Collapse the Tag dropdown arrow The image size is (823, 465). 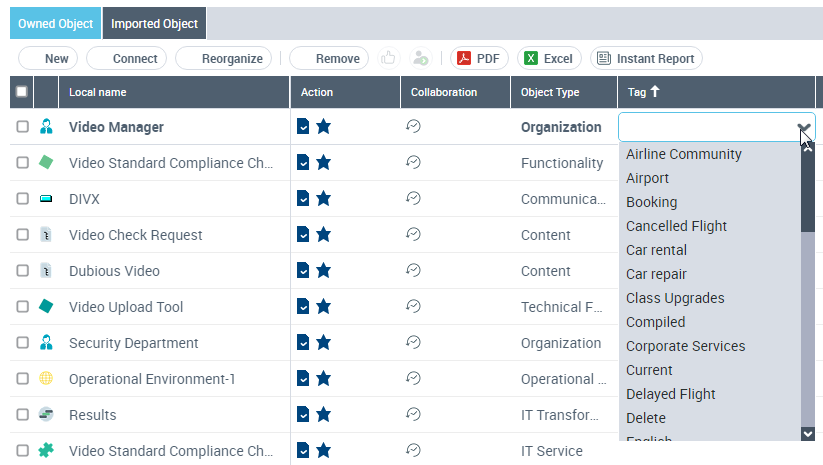pyautogui.click(x=804, y=127)
